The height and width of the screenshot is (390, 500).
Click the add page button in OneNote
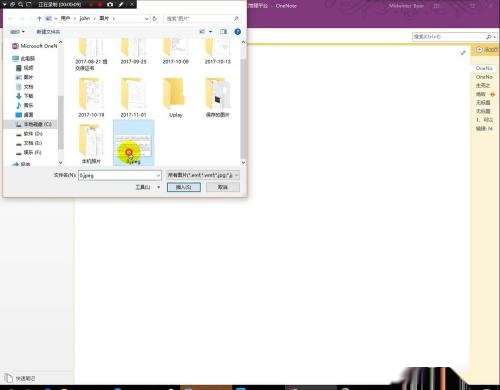pyautogui.click(x=486, y=50)
